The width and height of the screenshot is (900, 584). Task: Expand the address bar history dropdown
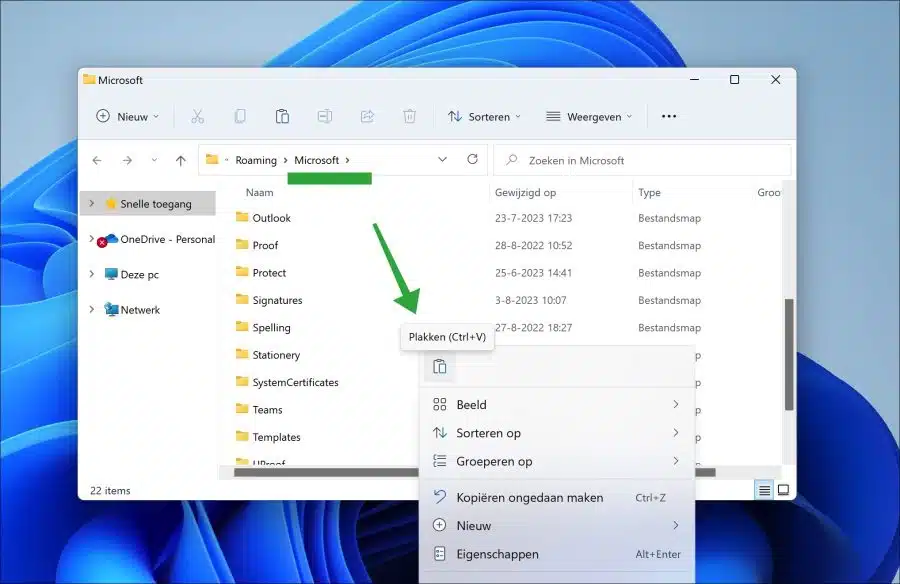pyautogui.click(x=442, y=160)
